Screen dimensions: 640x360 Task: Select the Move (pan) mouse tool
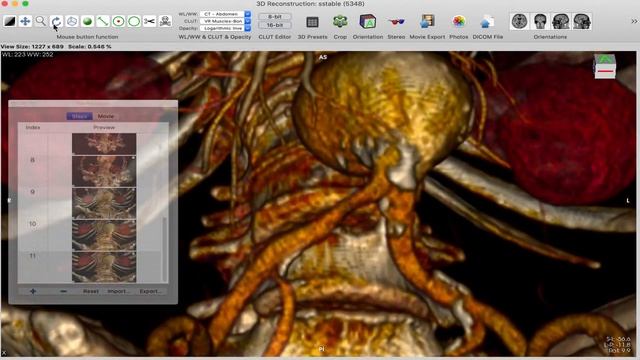click(x=25, y=21)
